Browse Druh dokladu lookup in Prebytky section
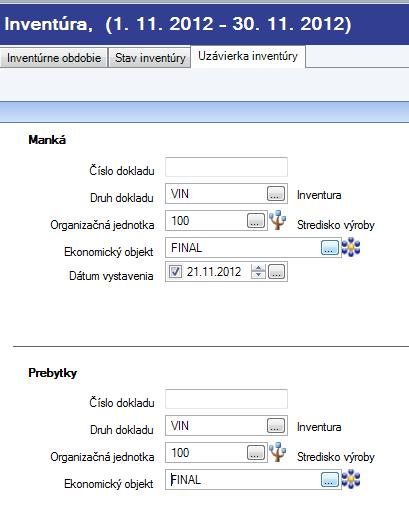This screenshot has width=409, height=517. click(276, 425)
